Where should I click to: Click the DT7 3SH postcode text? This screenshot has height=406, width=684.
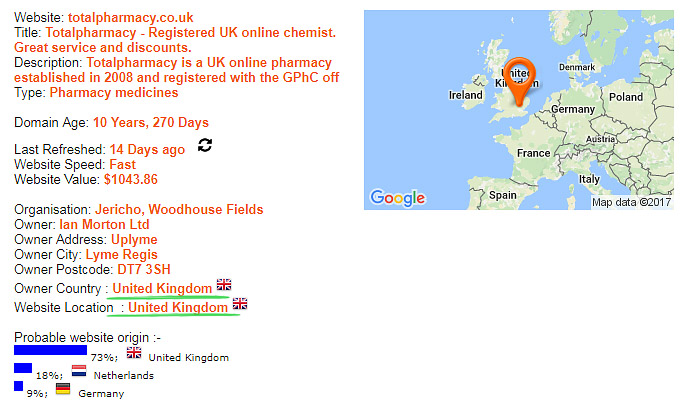click(144, 269)
